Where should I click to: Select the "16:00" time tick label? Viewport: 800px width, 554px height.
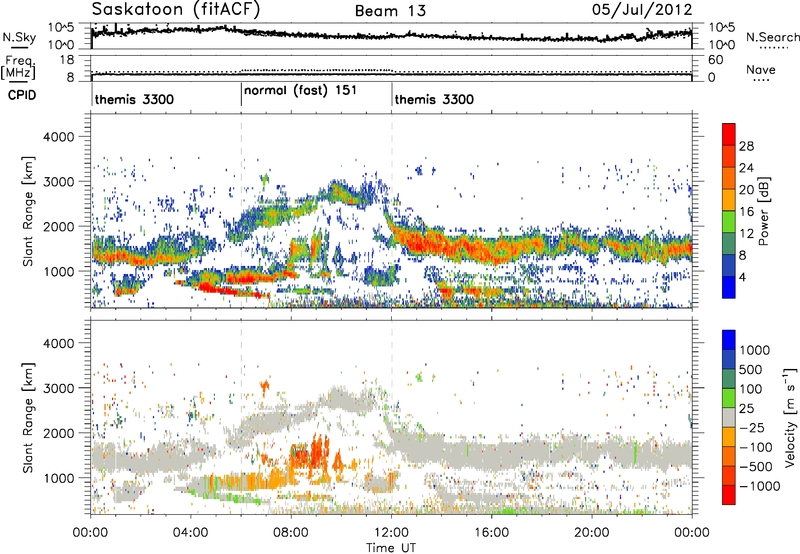coord(491,533)
